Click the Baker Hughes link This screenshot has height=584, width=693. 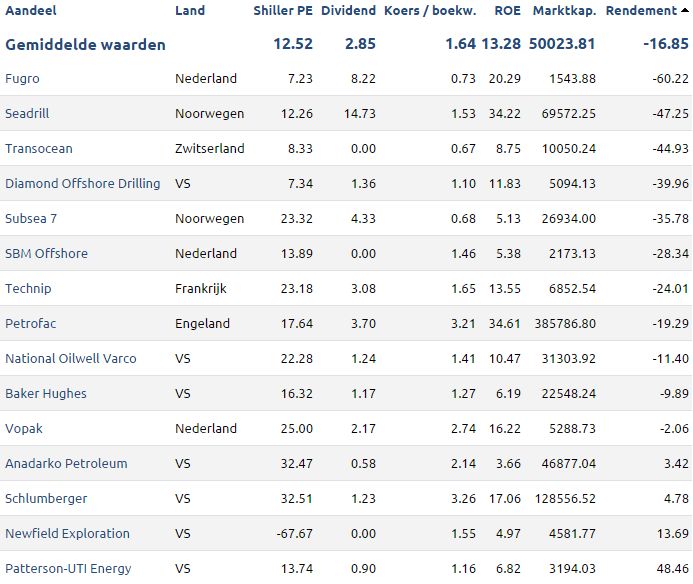[46, 393]
